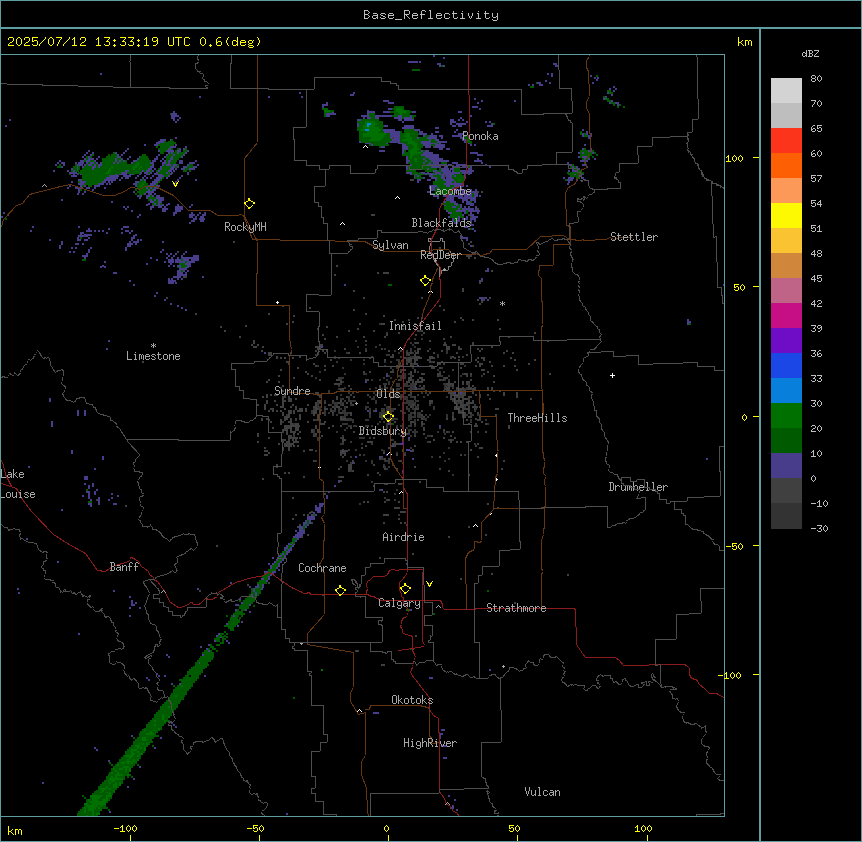Click the ThreeHills label
862x842 pixels.
pyautogui.click(x=537, y=418)
